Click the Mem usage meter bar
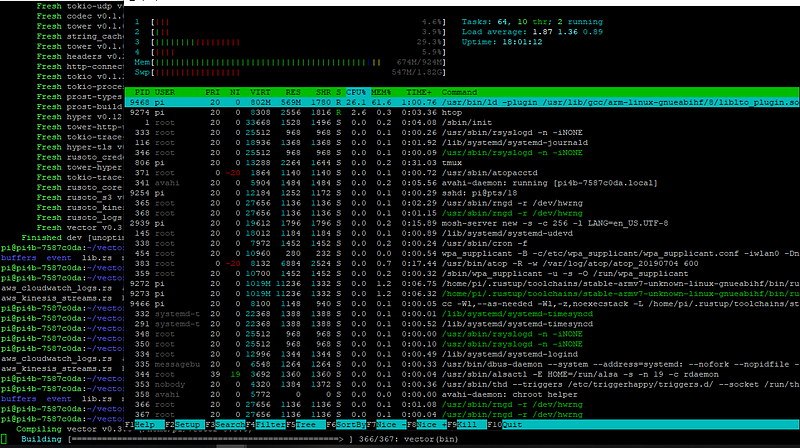Image resolution: width=800 pixels, height=448 pixels. point(290,62)
